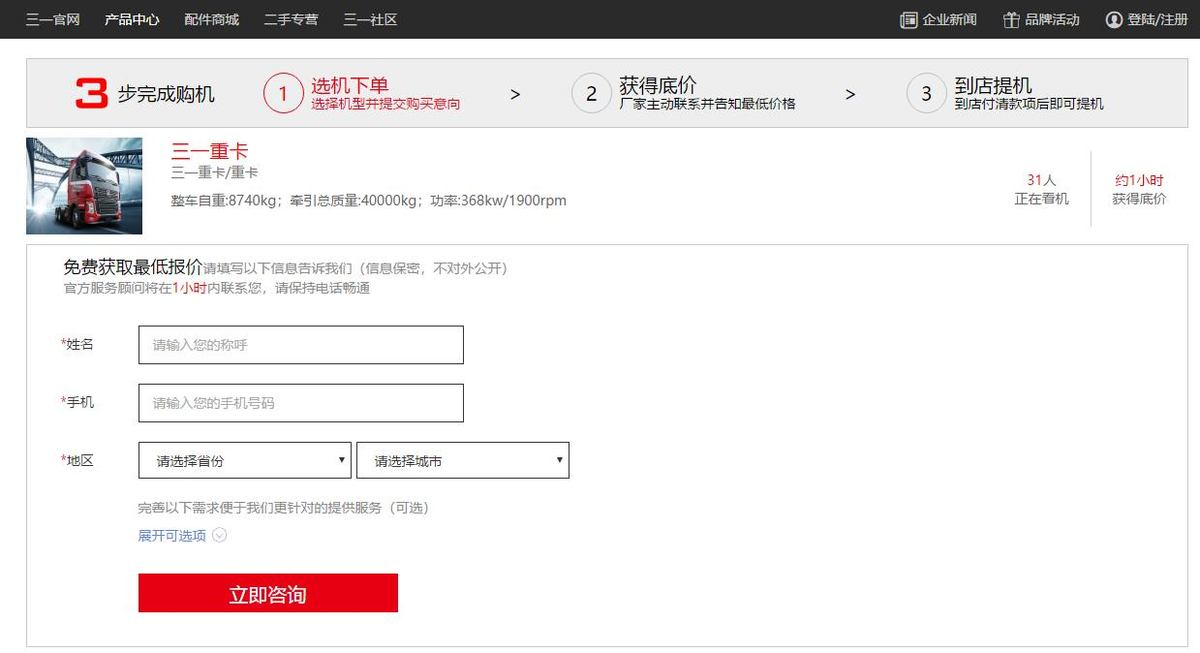Viewport: 1200px width, 653px height.
Task: Click the step 1 circle icon
Action: click(x=283, y=94)
